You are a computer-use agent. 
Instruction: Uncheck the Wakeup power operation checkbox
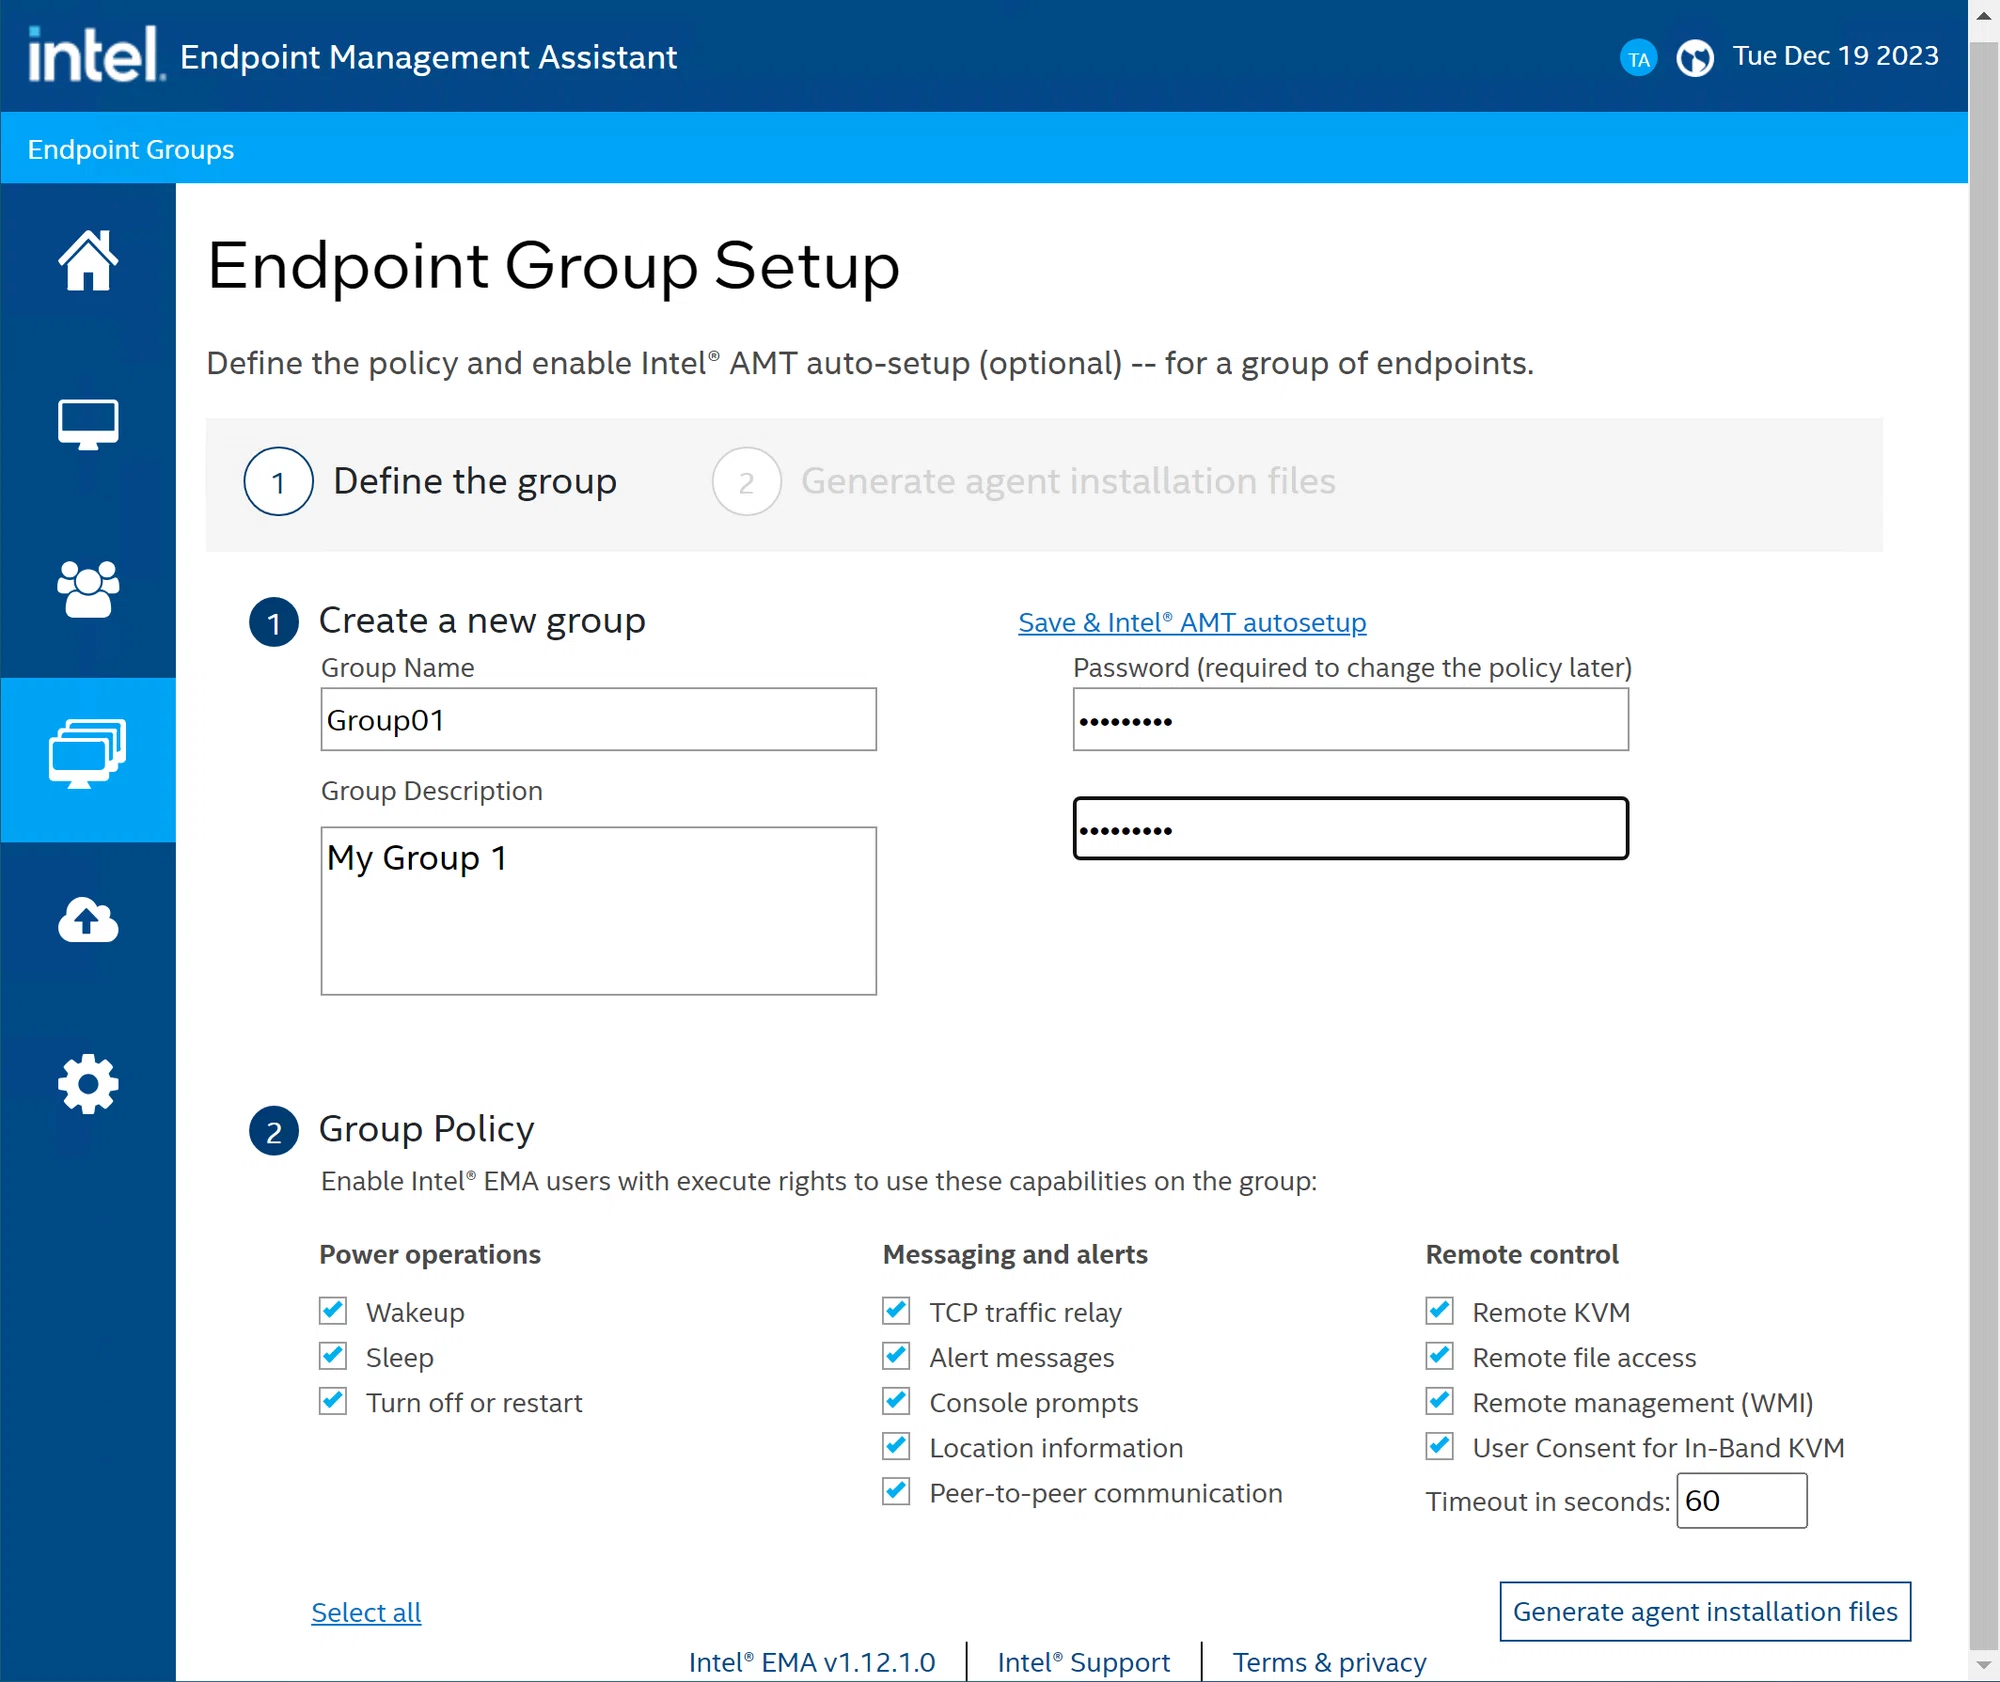333,1311
